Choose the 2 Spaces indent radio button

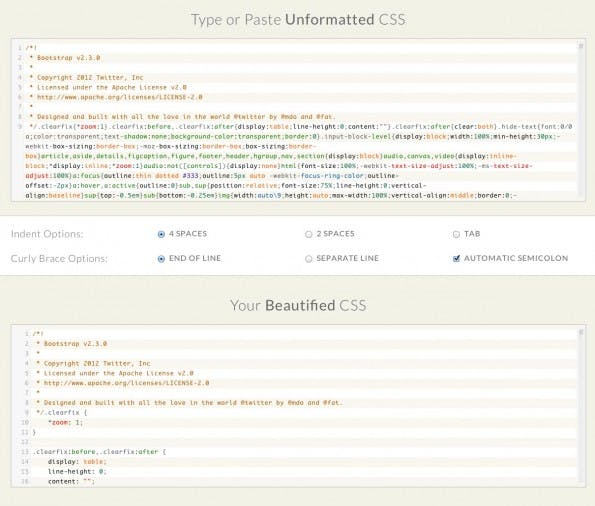tap(309, 234)
